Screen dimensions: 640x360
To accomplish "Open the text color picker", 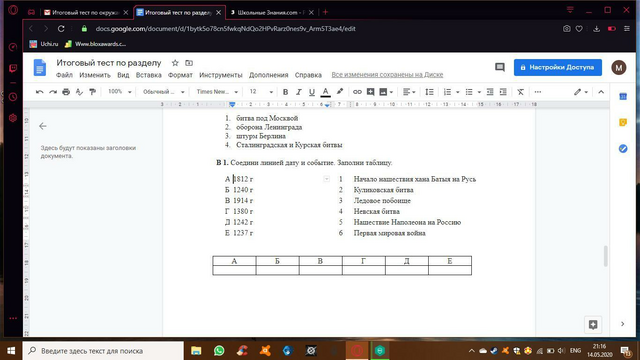I will pyautogui.click(x=325, y=92).
